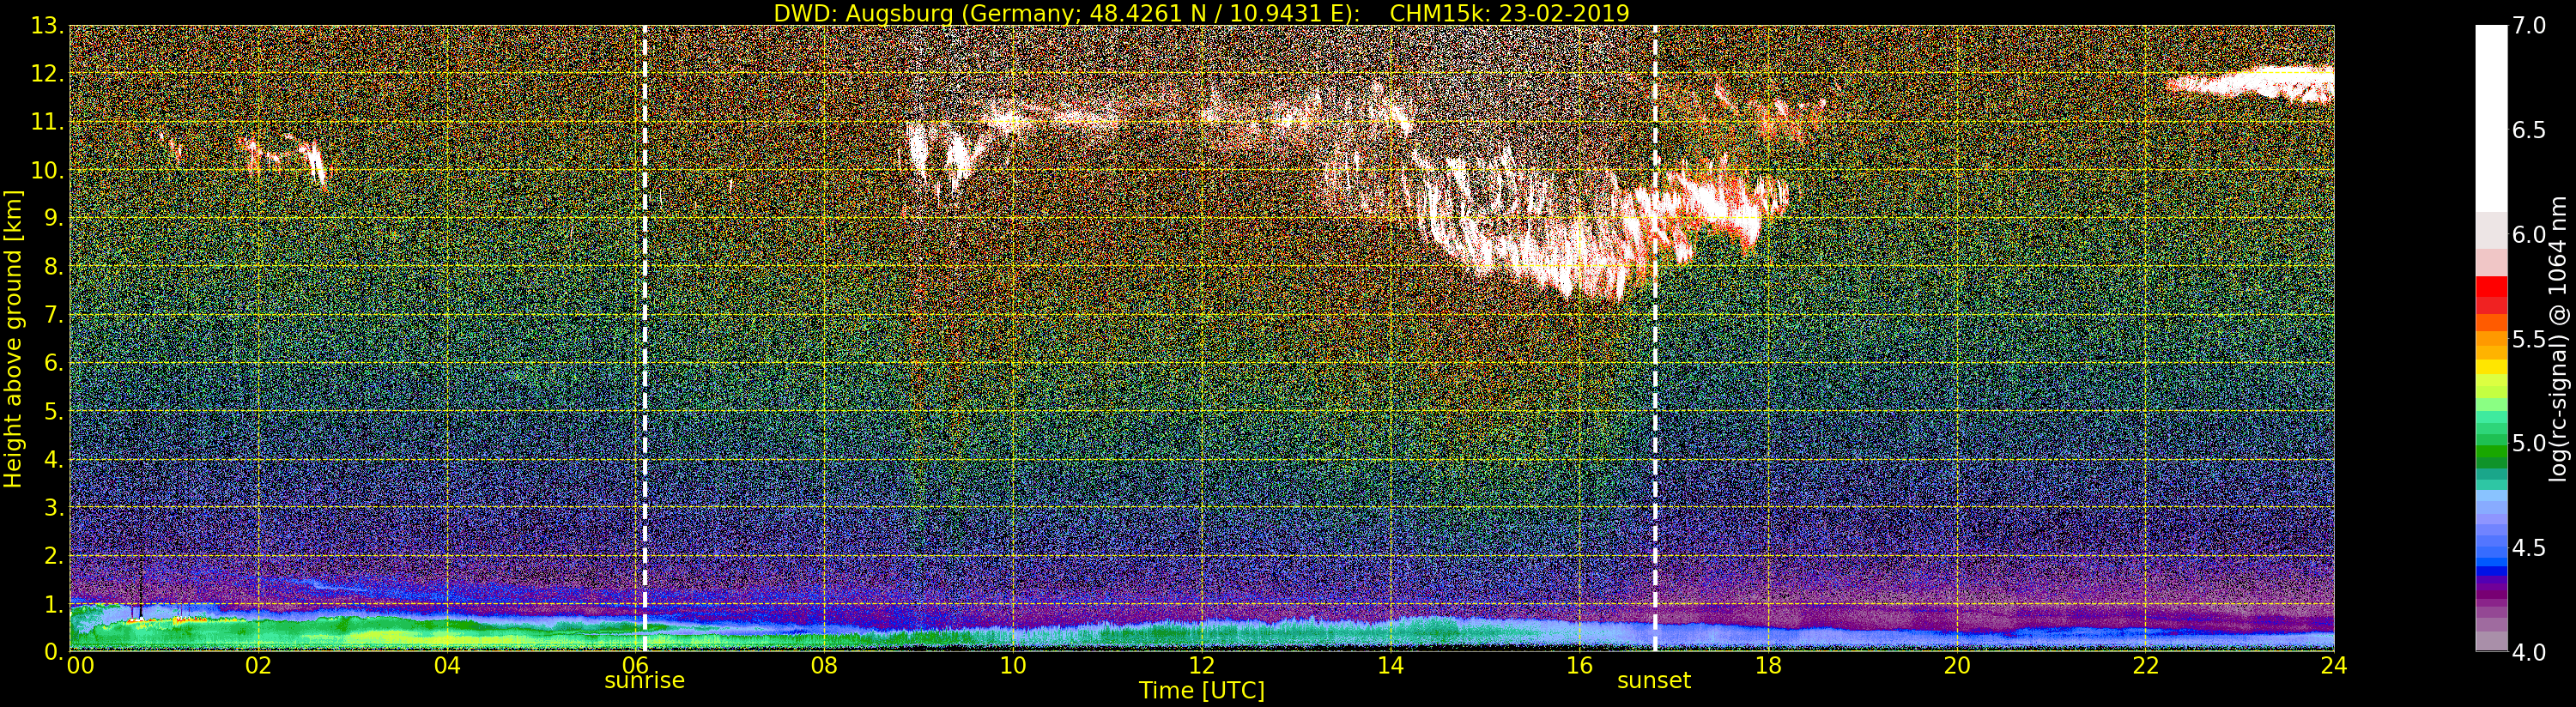Click the '02' time axis tick label
Viewport: 2576px width, 707px height.
click(x=258, y=665)
